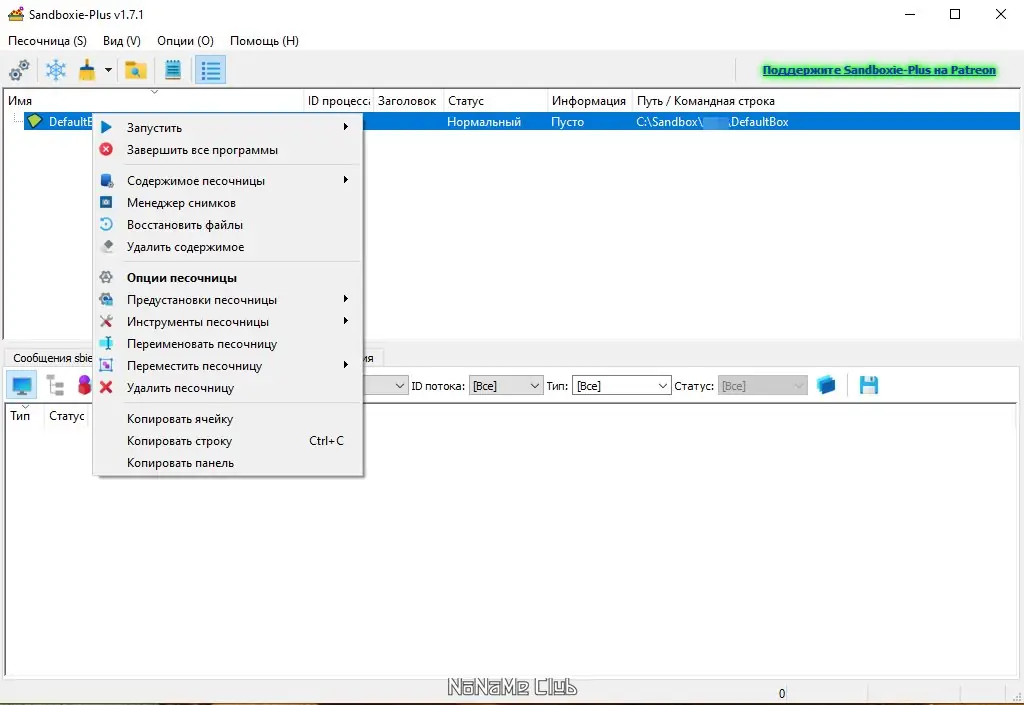Open the Опции (O) menu
The width and height of the screenshot is (1024, 705).
point(185,40)
